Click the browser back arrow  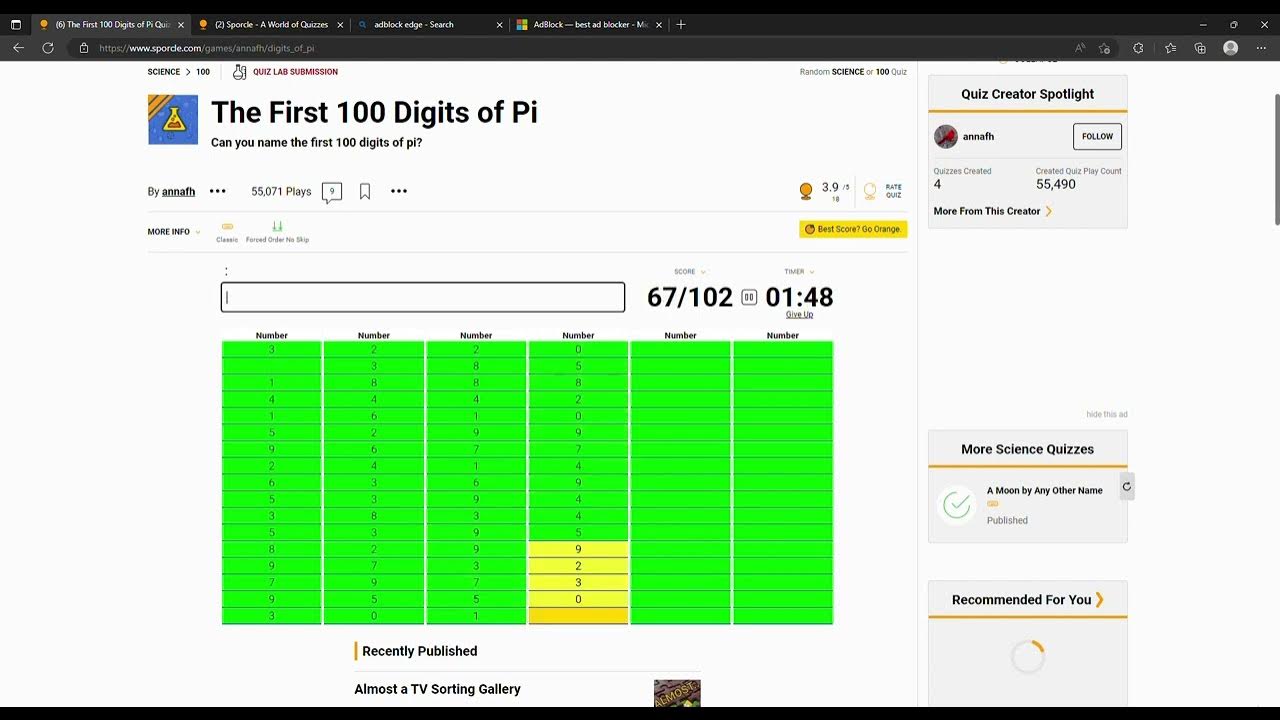[18, 48]
